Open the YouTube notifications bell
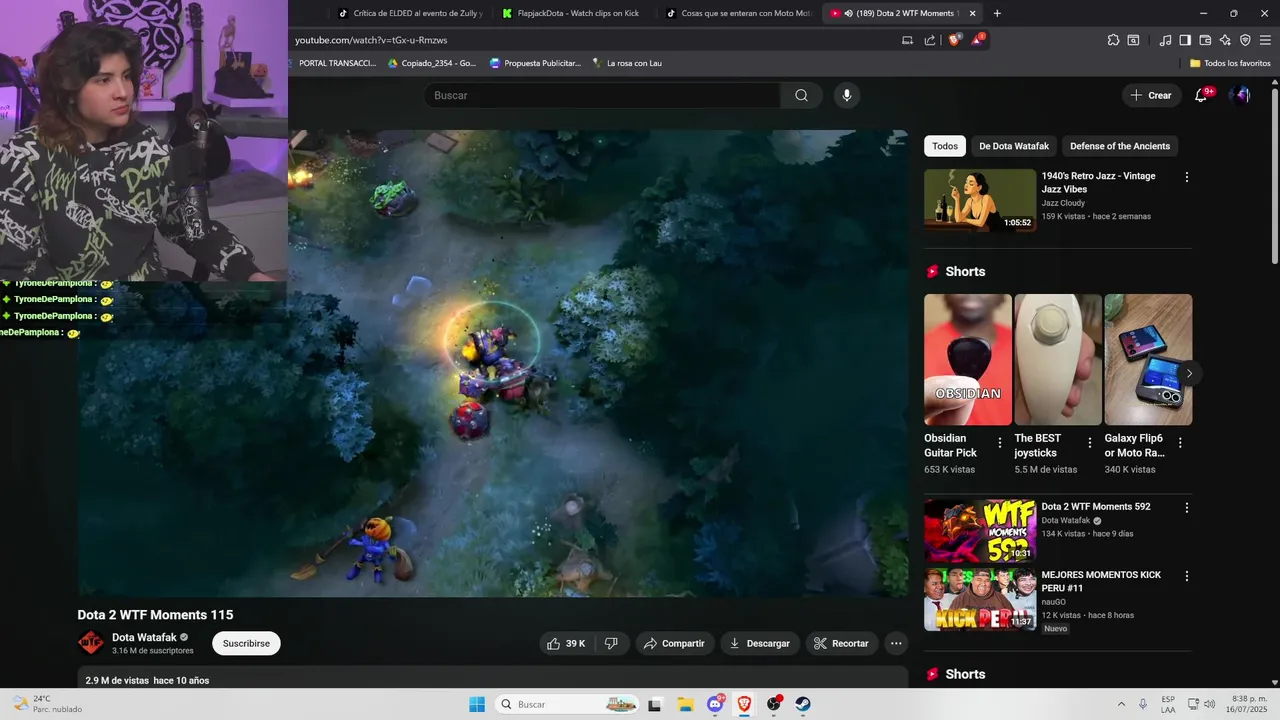1280x720 pixels. click(1201, 95)
